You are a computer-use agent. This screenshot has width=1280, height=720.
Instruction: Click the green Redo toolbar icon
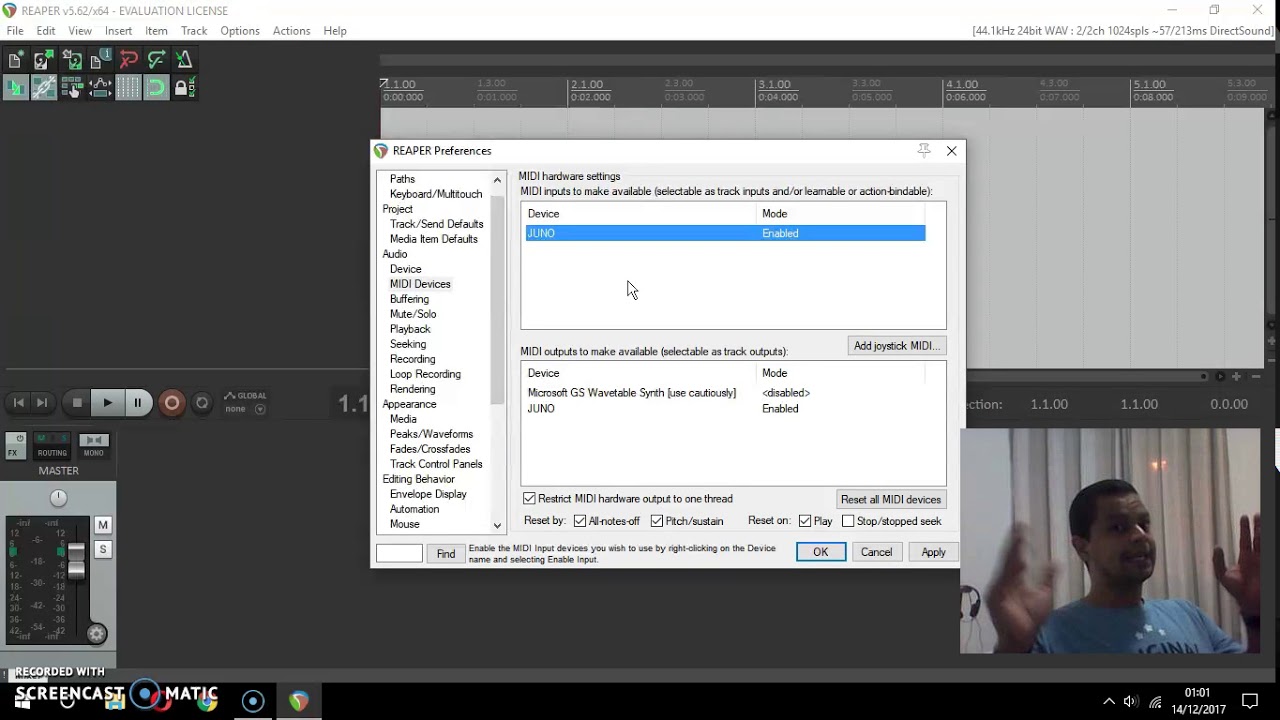click(x=156, y=60)
